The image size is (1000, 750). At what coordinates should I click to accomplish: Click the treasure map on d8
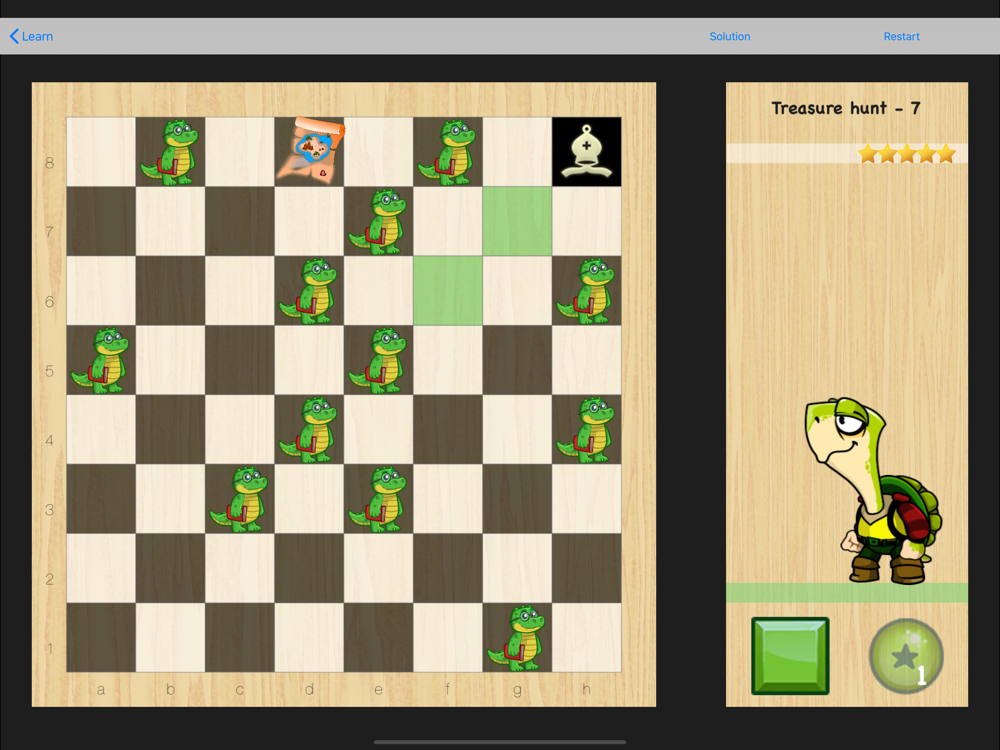point(310,151)
